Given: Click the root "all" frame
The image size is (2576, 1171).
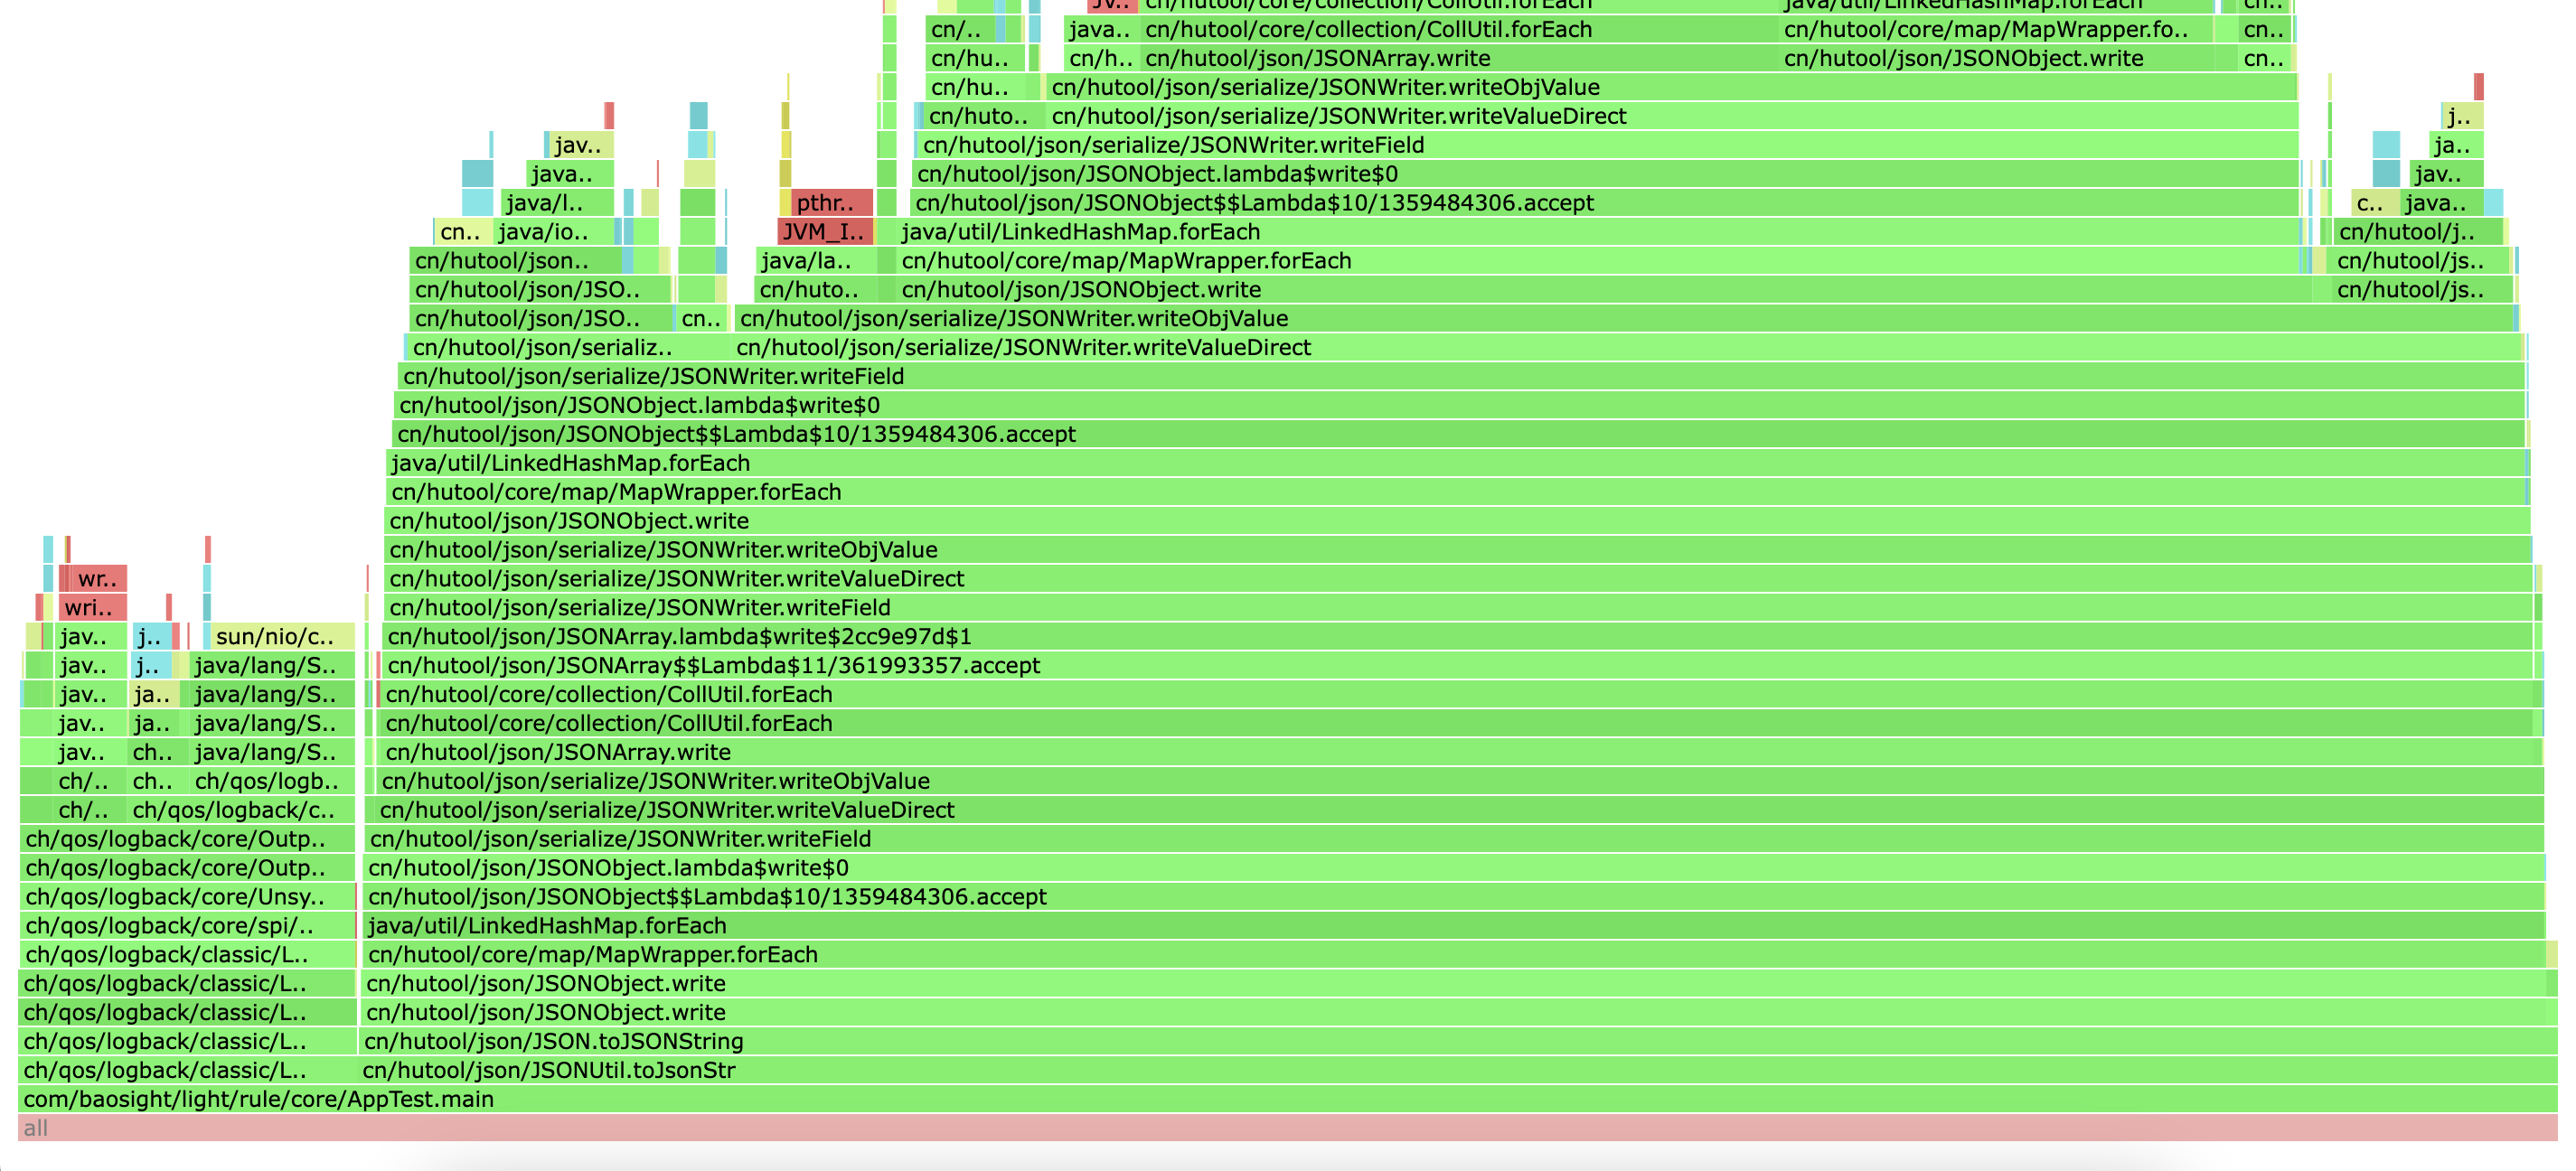Looking at the screenshot, I should click(x=1286, y=1128).
